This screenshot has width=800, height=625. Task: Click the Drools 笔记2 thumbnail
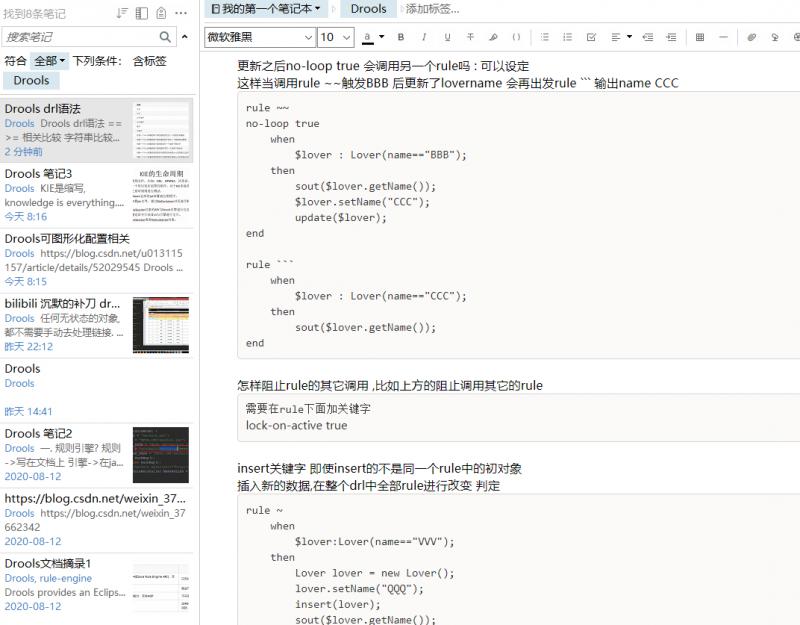tap(161, 455)
